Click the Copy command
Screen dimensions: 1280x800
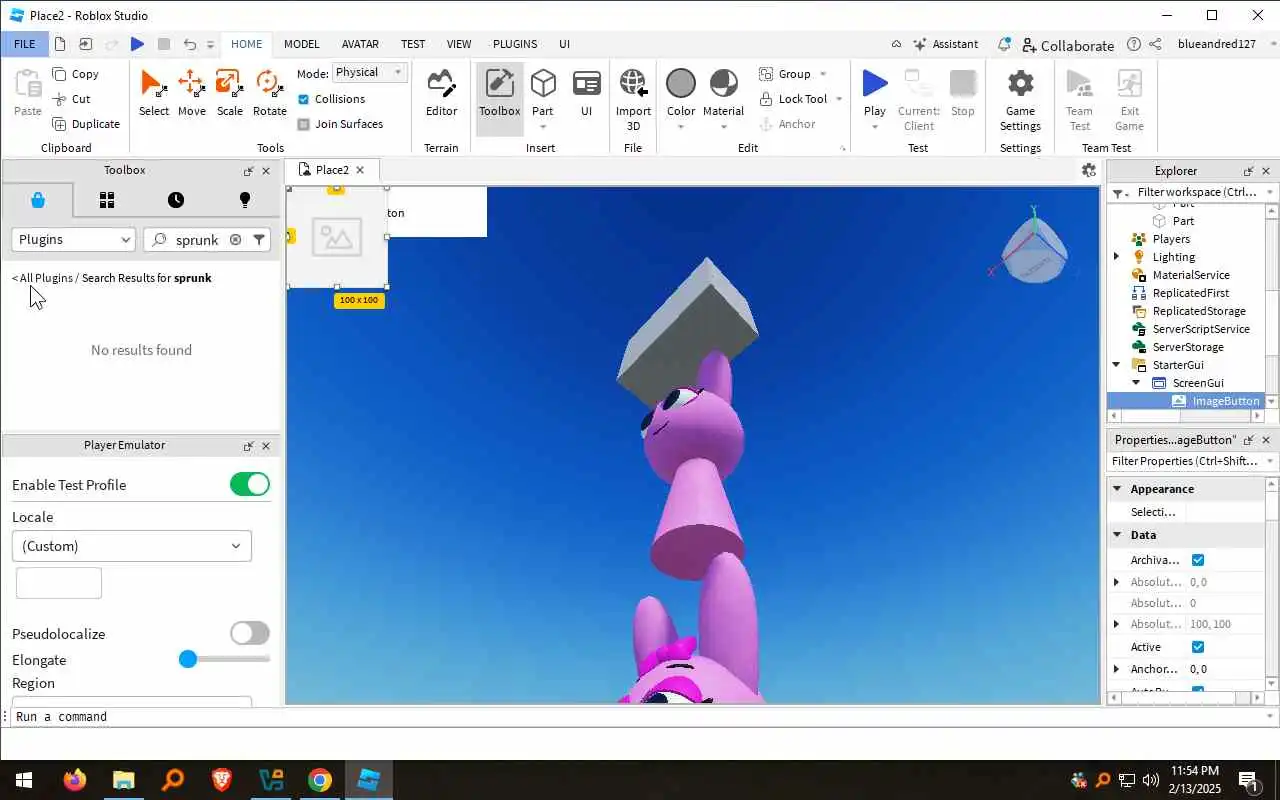(x=75, y=74)
